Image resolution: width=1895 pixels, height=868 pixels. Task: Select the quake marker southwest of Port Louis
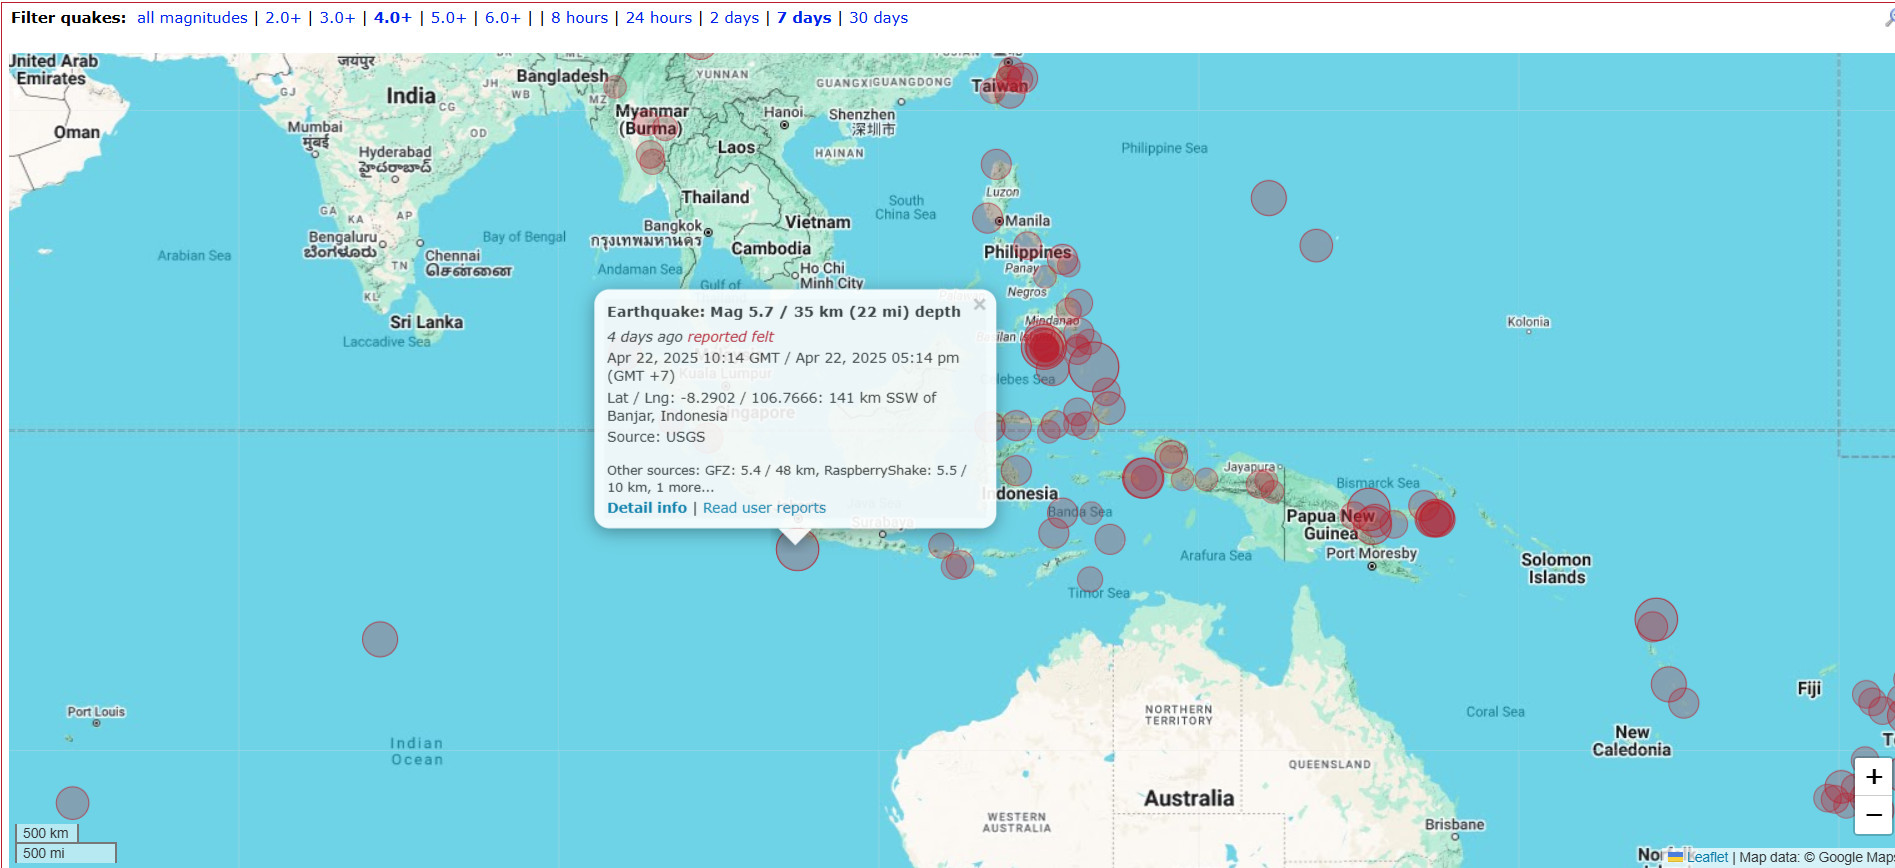tap(72, 803)
